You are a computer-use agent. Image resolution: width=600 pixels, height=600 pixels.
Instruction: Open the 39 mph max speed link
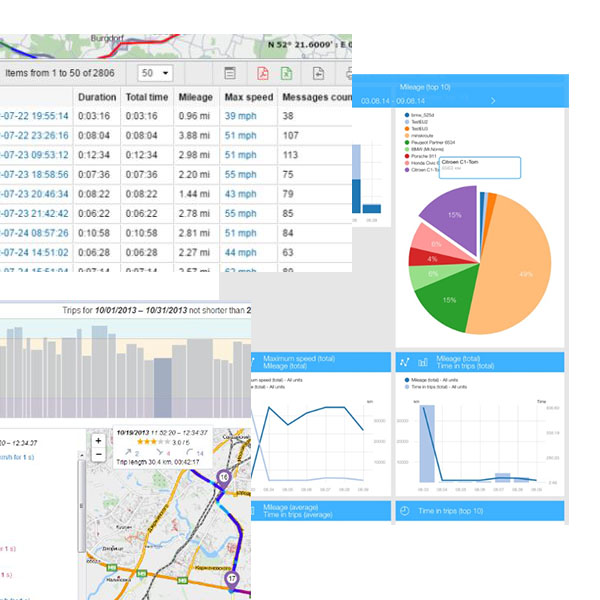coord(240,116)
